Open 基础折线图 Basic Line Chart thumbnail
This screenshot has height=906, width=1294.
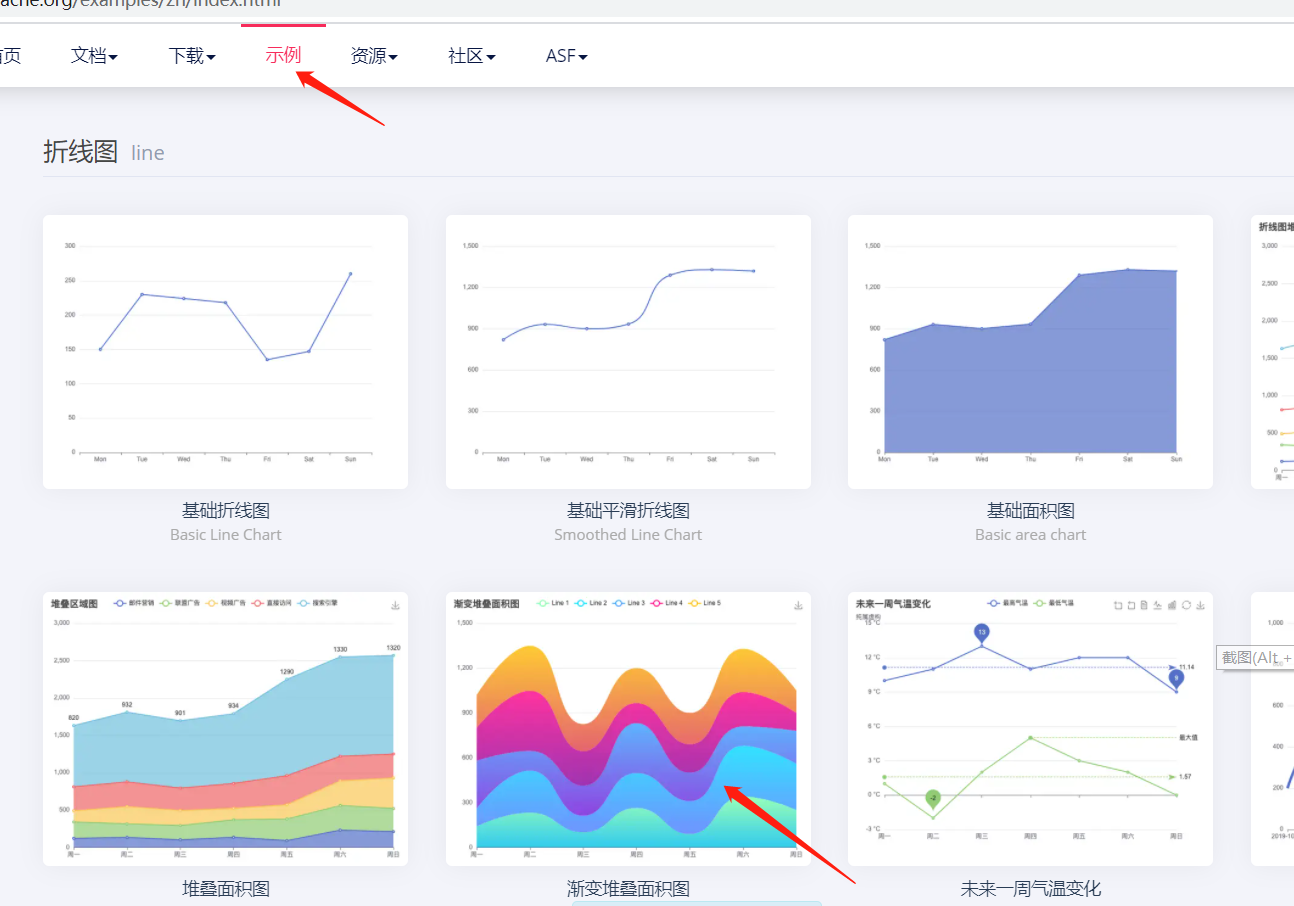(x=225, y=352)
